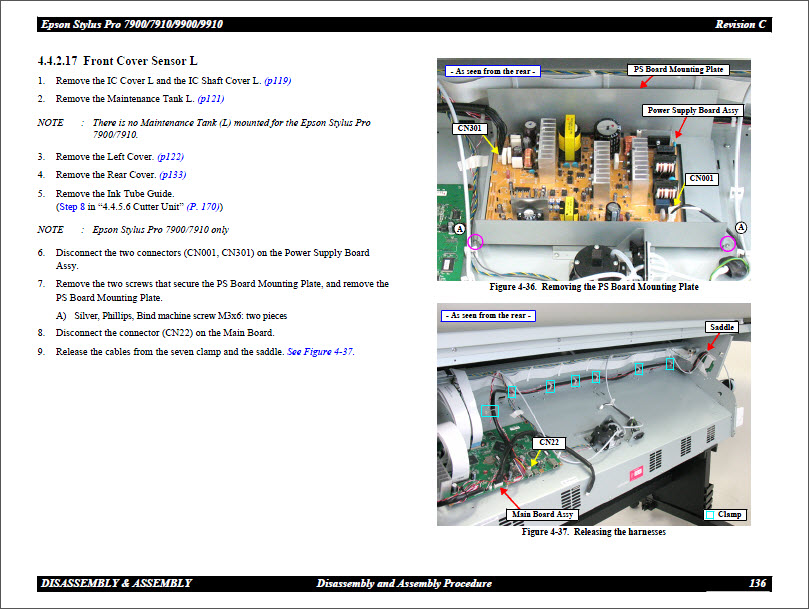
Task: Click the CN001 connector label
Action: pyautogui.click(x=702, y=178)
